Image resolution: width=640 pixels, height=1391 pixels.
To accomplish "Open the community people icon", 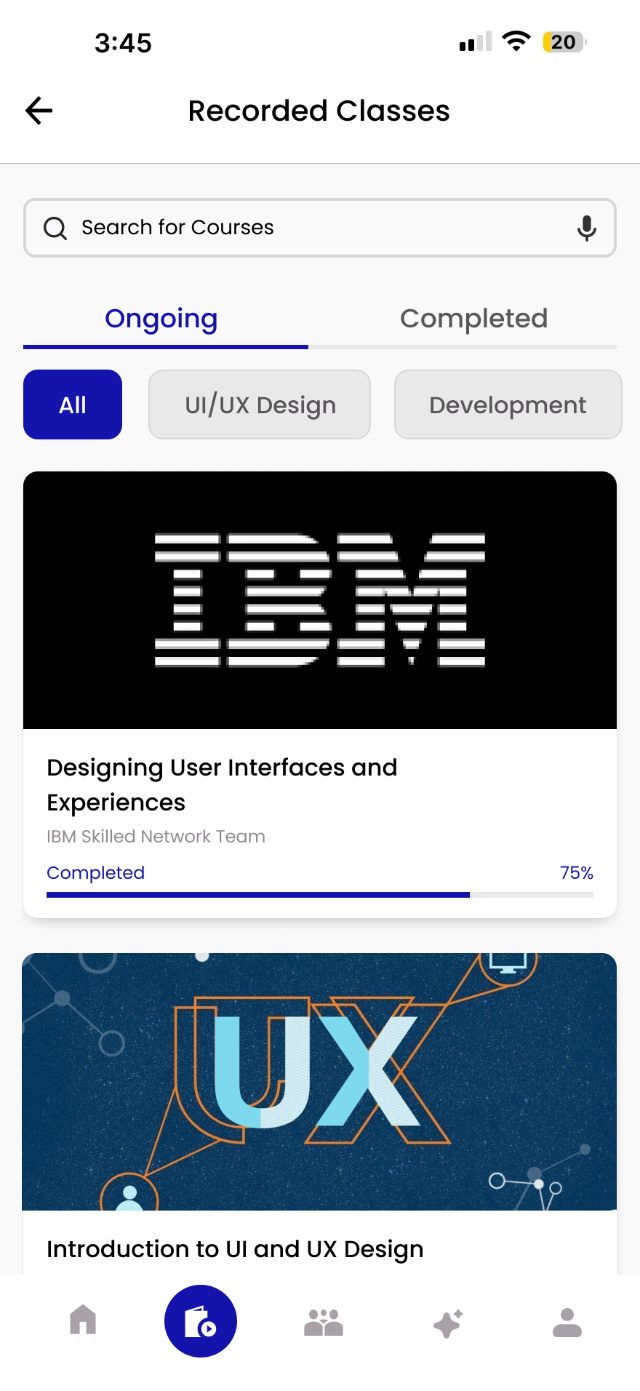I will (323, 1322).
